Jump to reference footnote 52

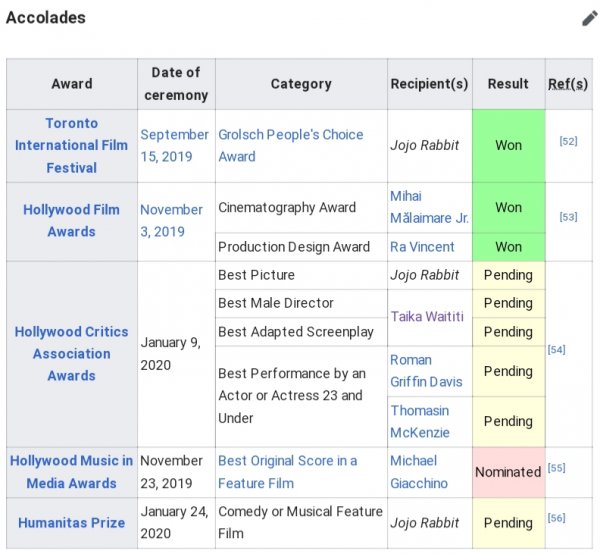[568, 142]
